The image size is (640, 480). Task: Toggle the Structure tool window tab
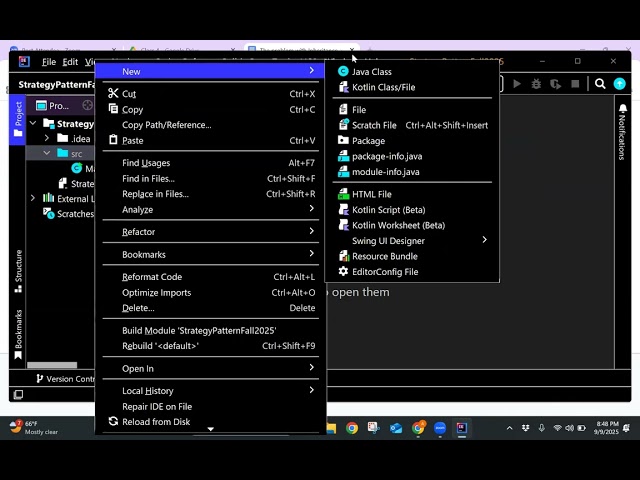coord(18,271)
